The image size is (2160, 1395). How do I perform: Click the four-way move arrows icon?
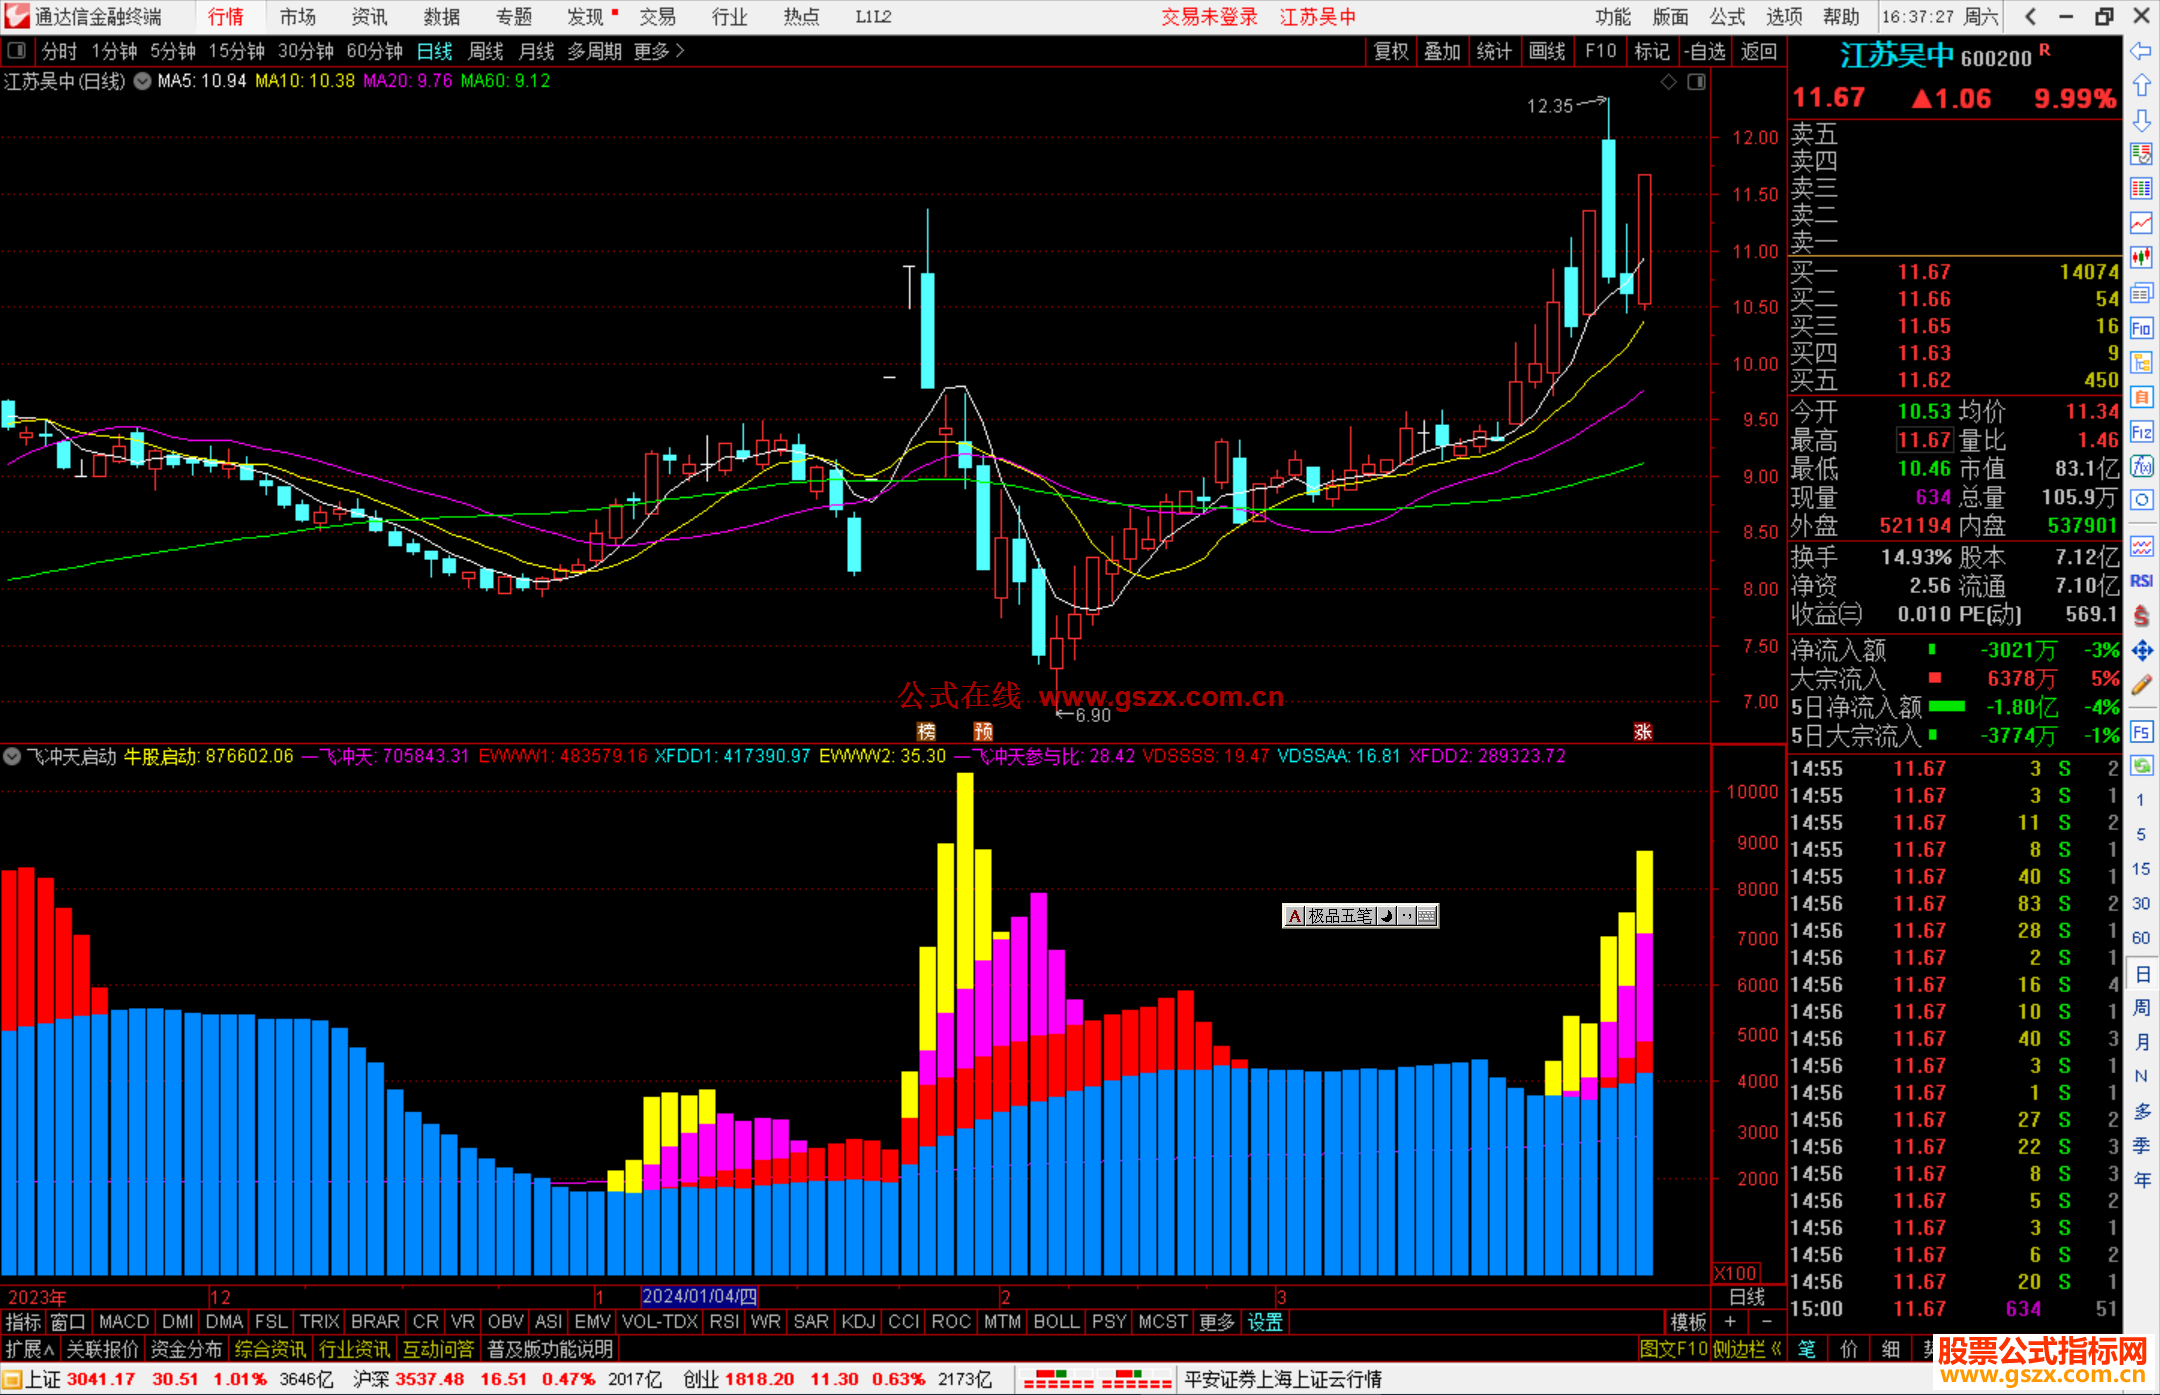click(x=2141, y=651)
